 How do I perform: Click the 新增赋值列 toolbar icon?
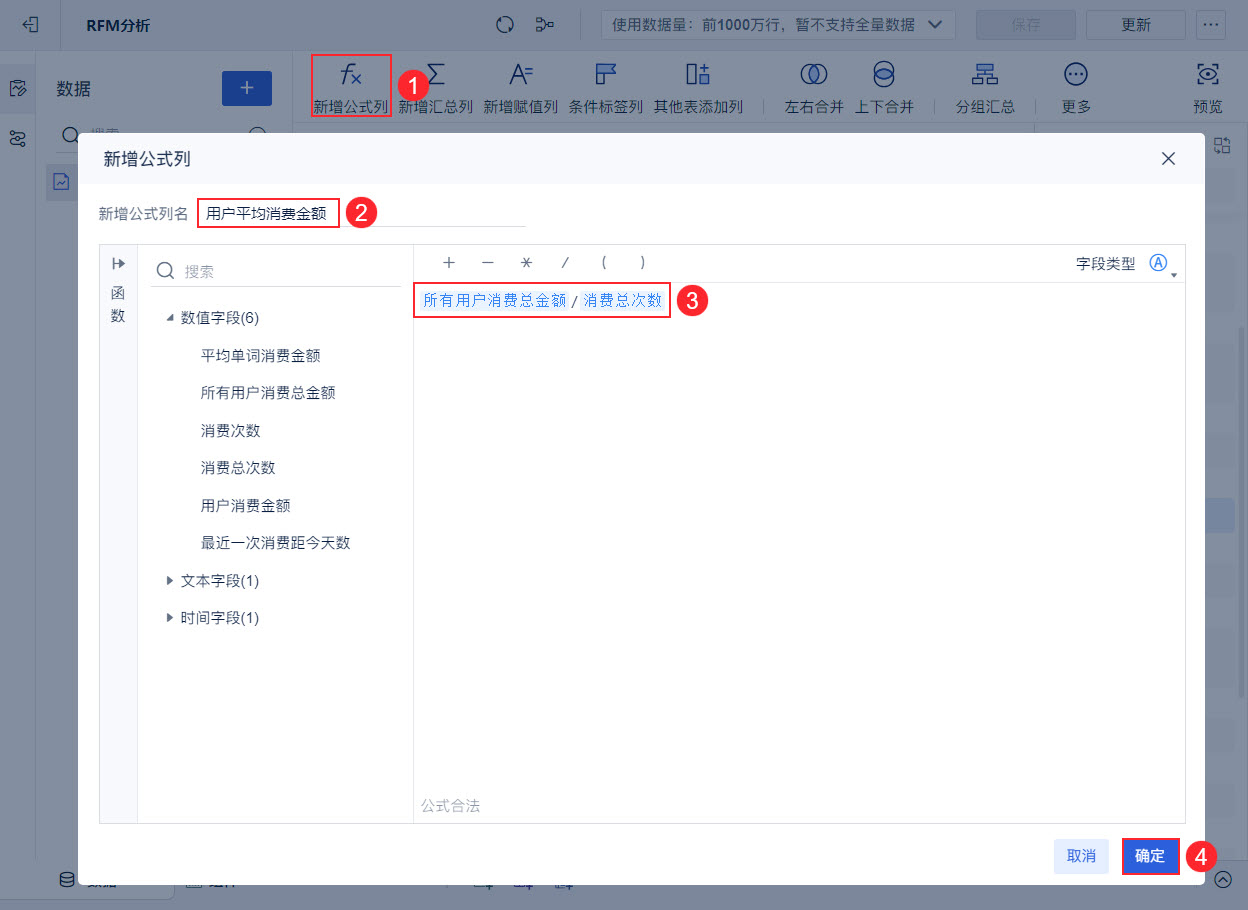point(521,74)
